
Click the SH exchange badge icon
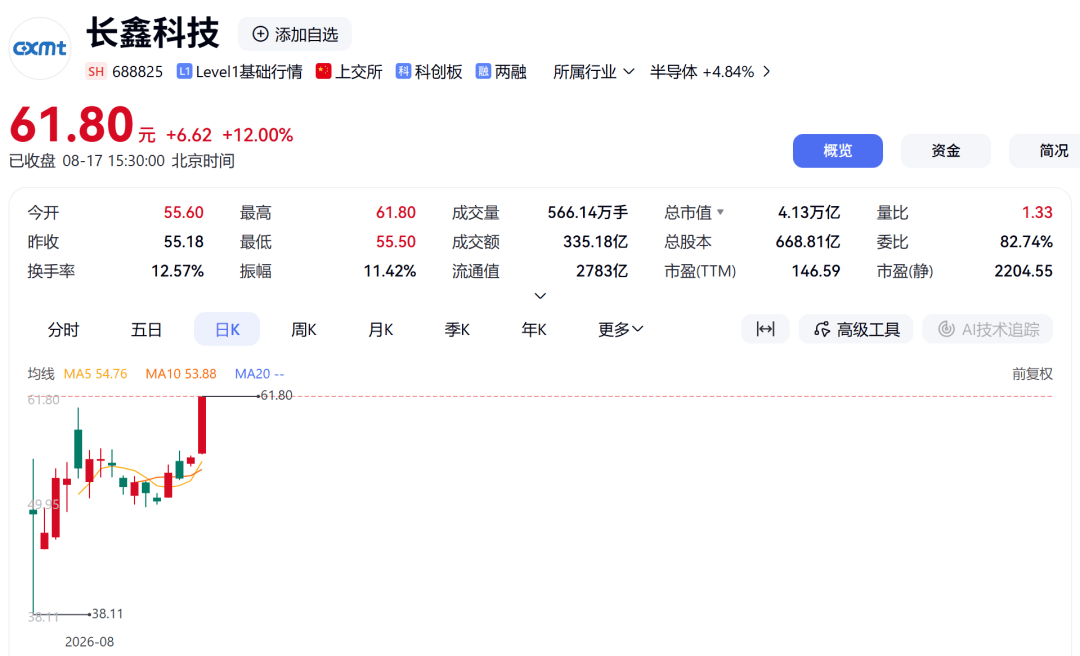96,72
